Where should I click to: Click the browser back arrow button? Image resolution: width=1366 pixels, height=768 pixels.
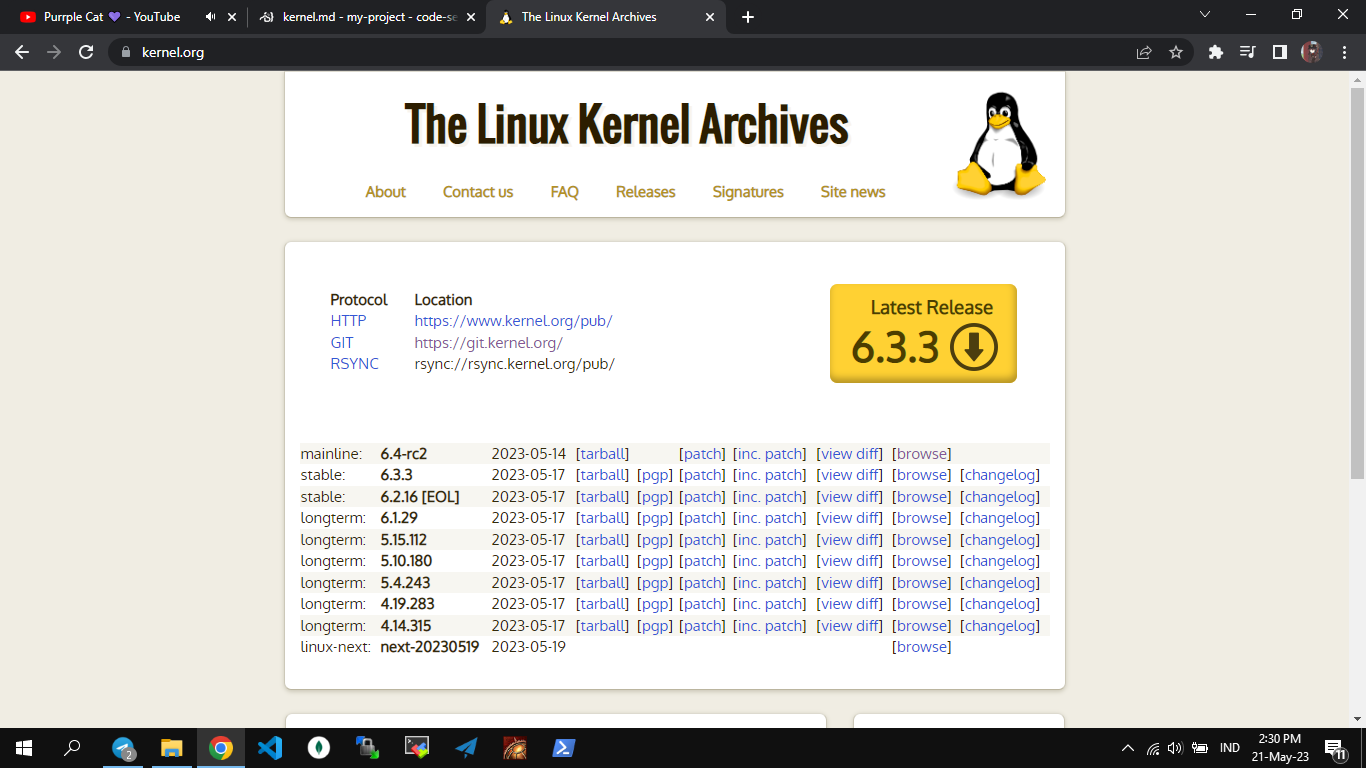(22, 52)
